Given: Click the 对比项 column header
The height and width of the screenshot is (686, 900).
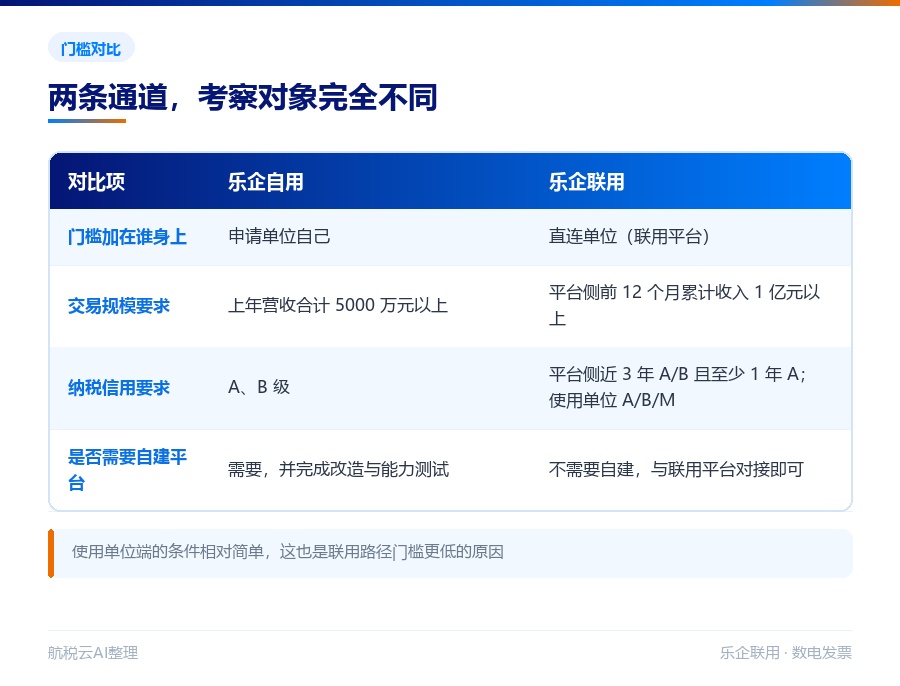Looking at the screenshot, I should [x=96, y=181].
